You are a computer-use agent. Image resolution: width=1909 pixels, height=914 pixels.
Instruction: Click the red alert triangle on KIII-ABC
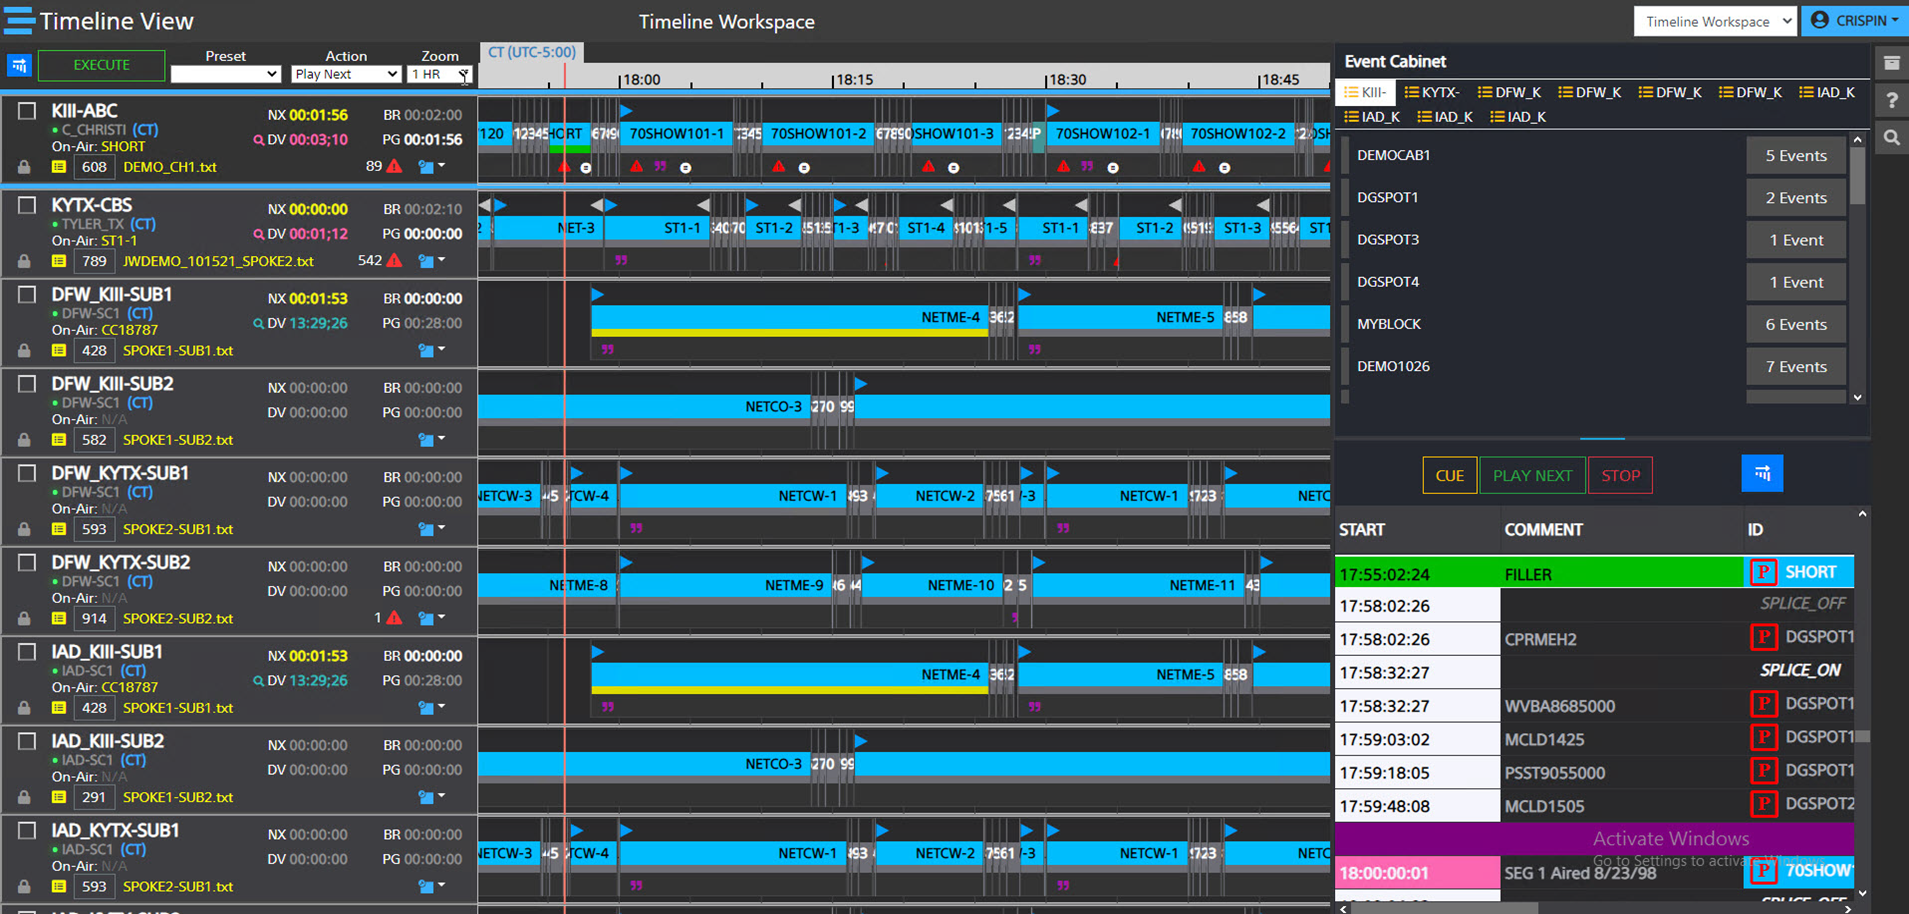[x=395, y=166]
